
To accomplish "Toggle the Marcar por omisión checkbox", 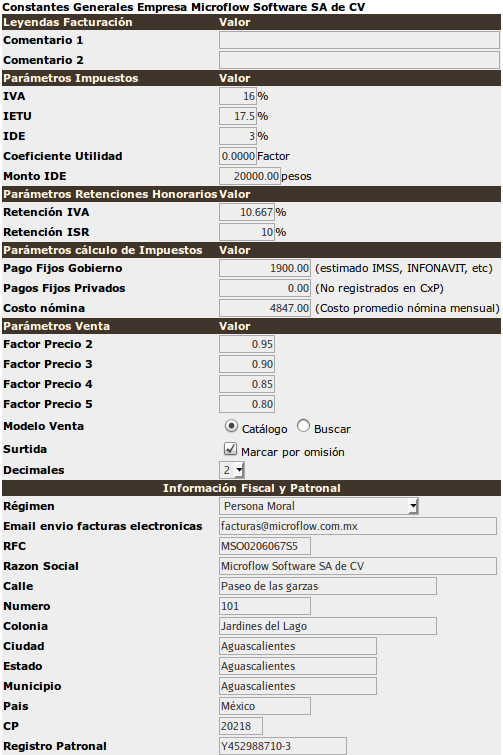I will pyautogui.click(x=231, y=449).
